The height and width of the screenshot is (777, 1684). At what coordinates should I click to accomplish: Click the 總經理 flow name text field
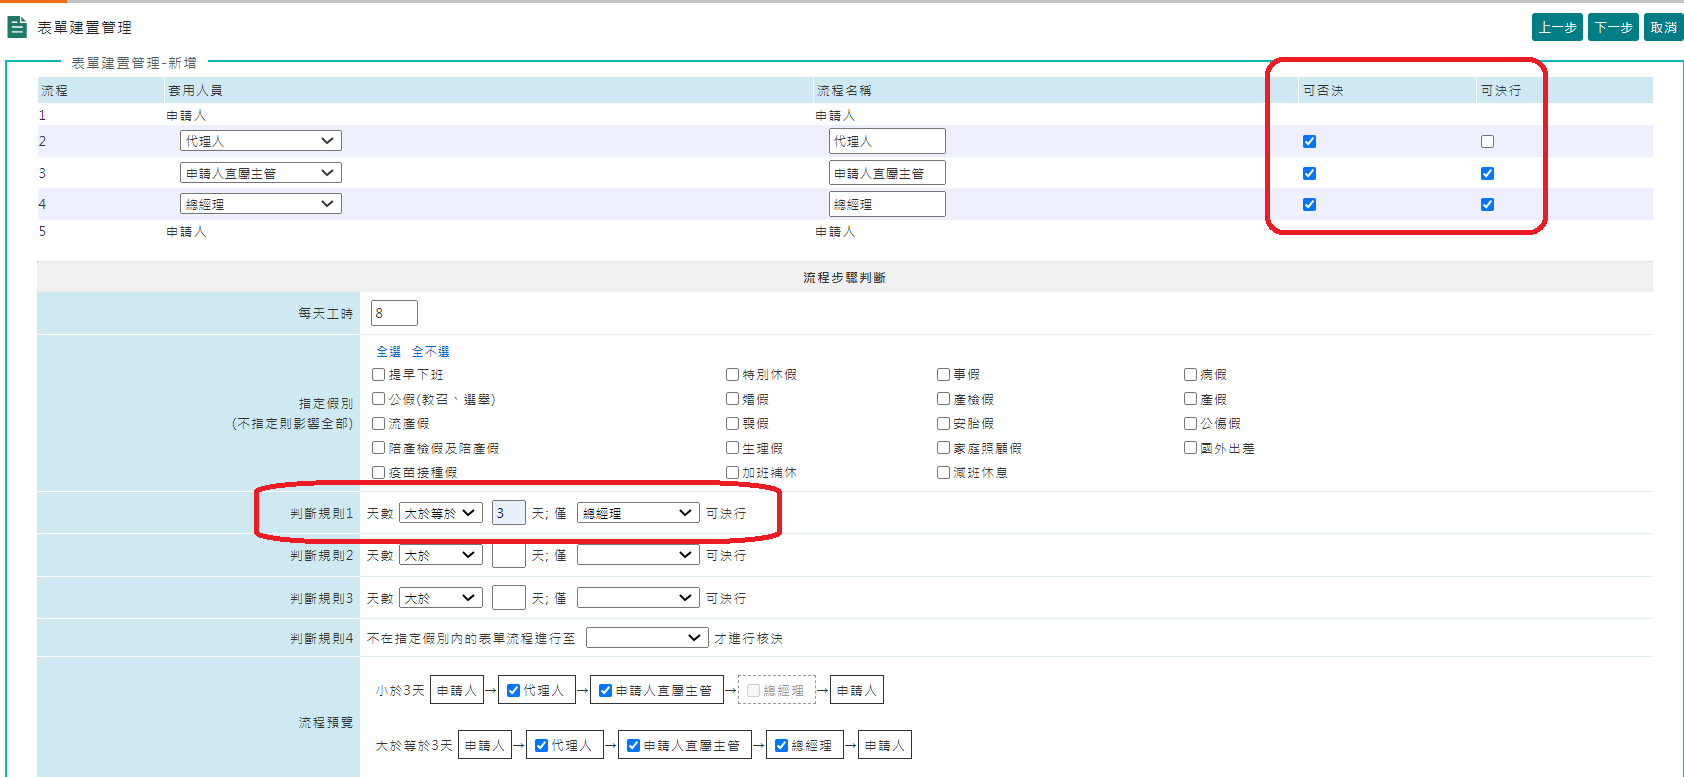[886, 204]
